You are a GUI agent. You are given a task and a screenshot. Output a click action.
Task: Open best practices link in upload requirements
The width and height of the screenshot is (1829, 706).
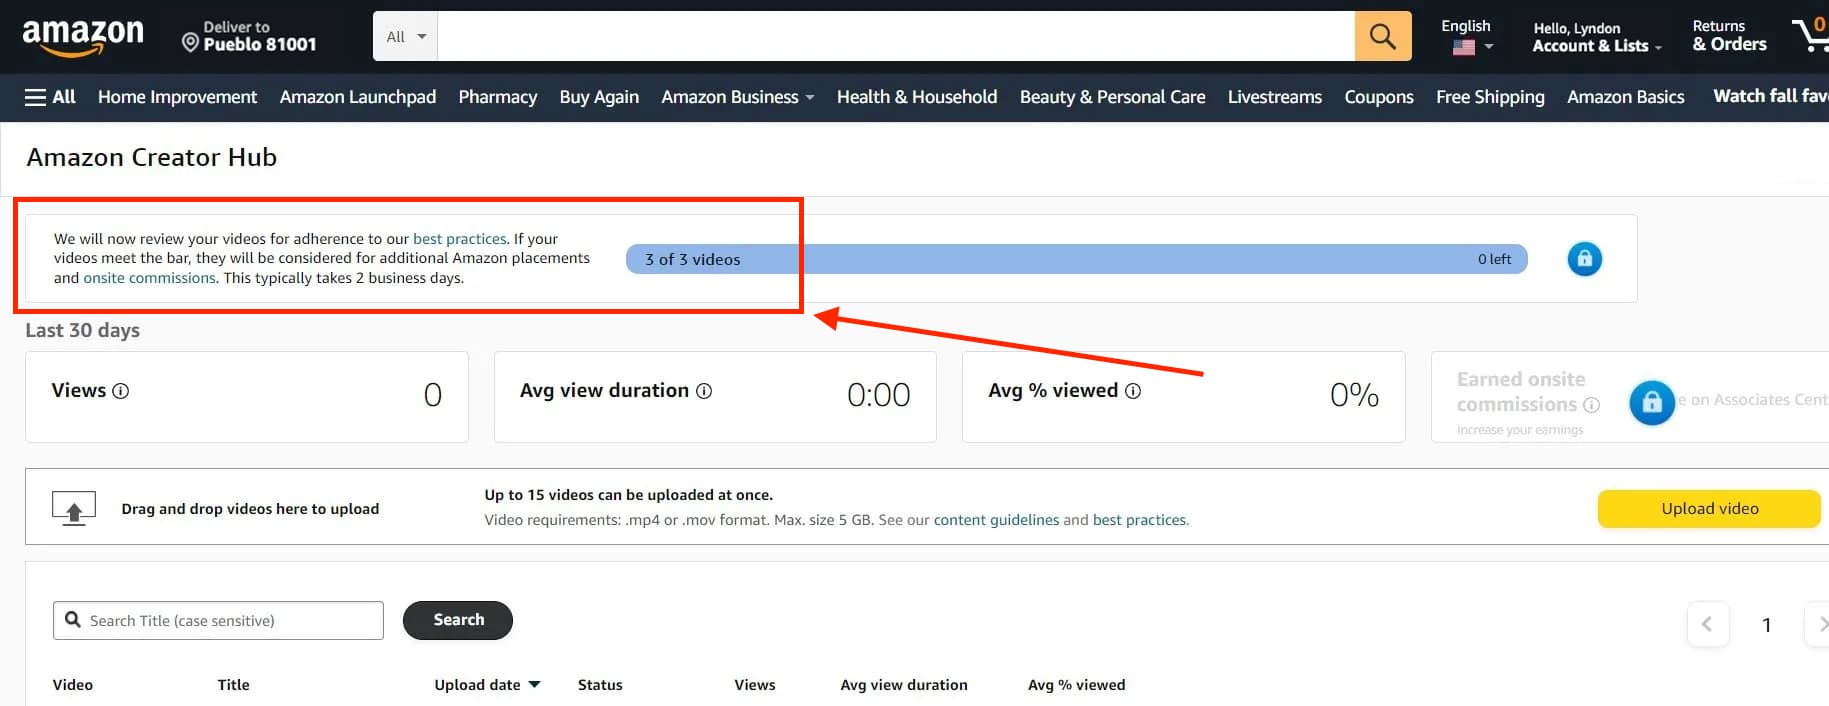pos(1140,520)
